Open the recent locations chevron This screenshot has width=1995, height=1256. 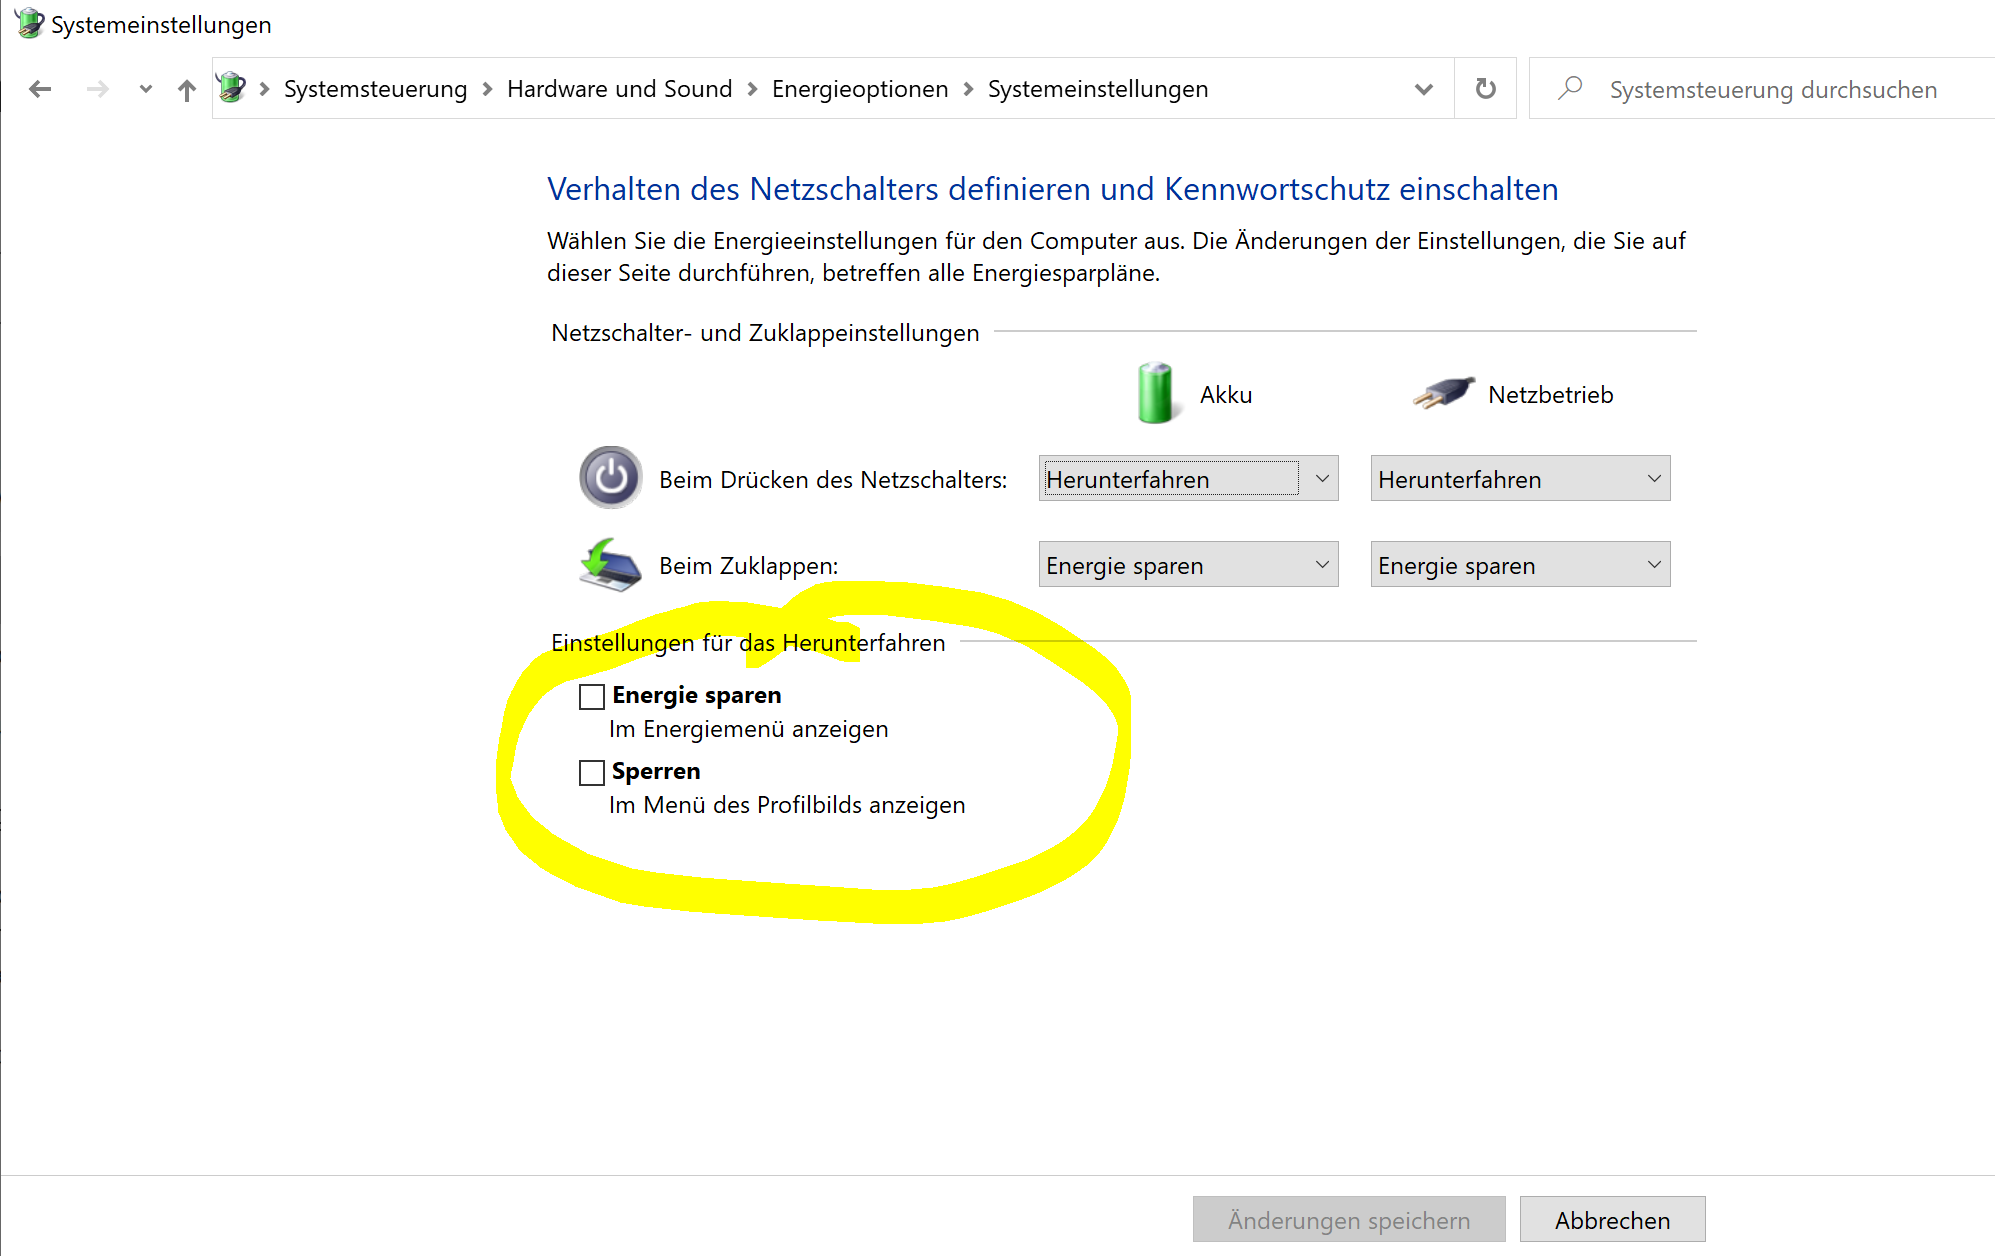(x=146, y=89)
